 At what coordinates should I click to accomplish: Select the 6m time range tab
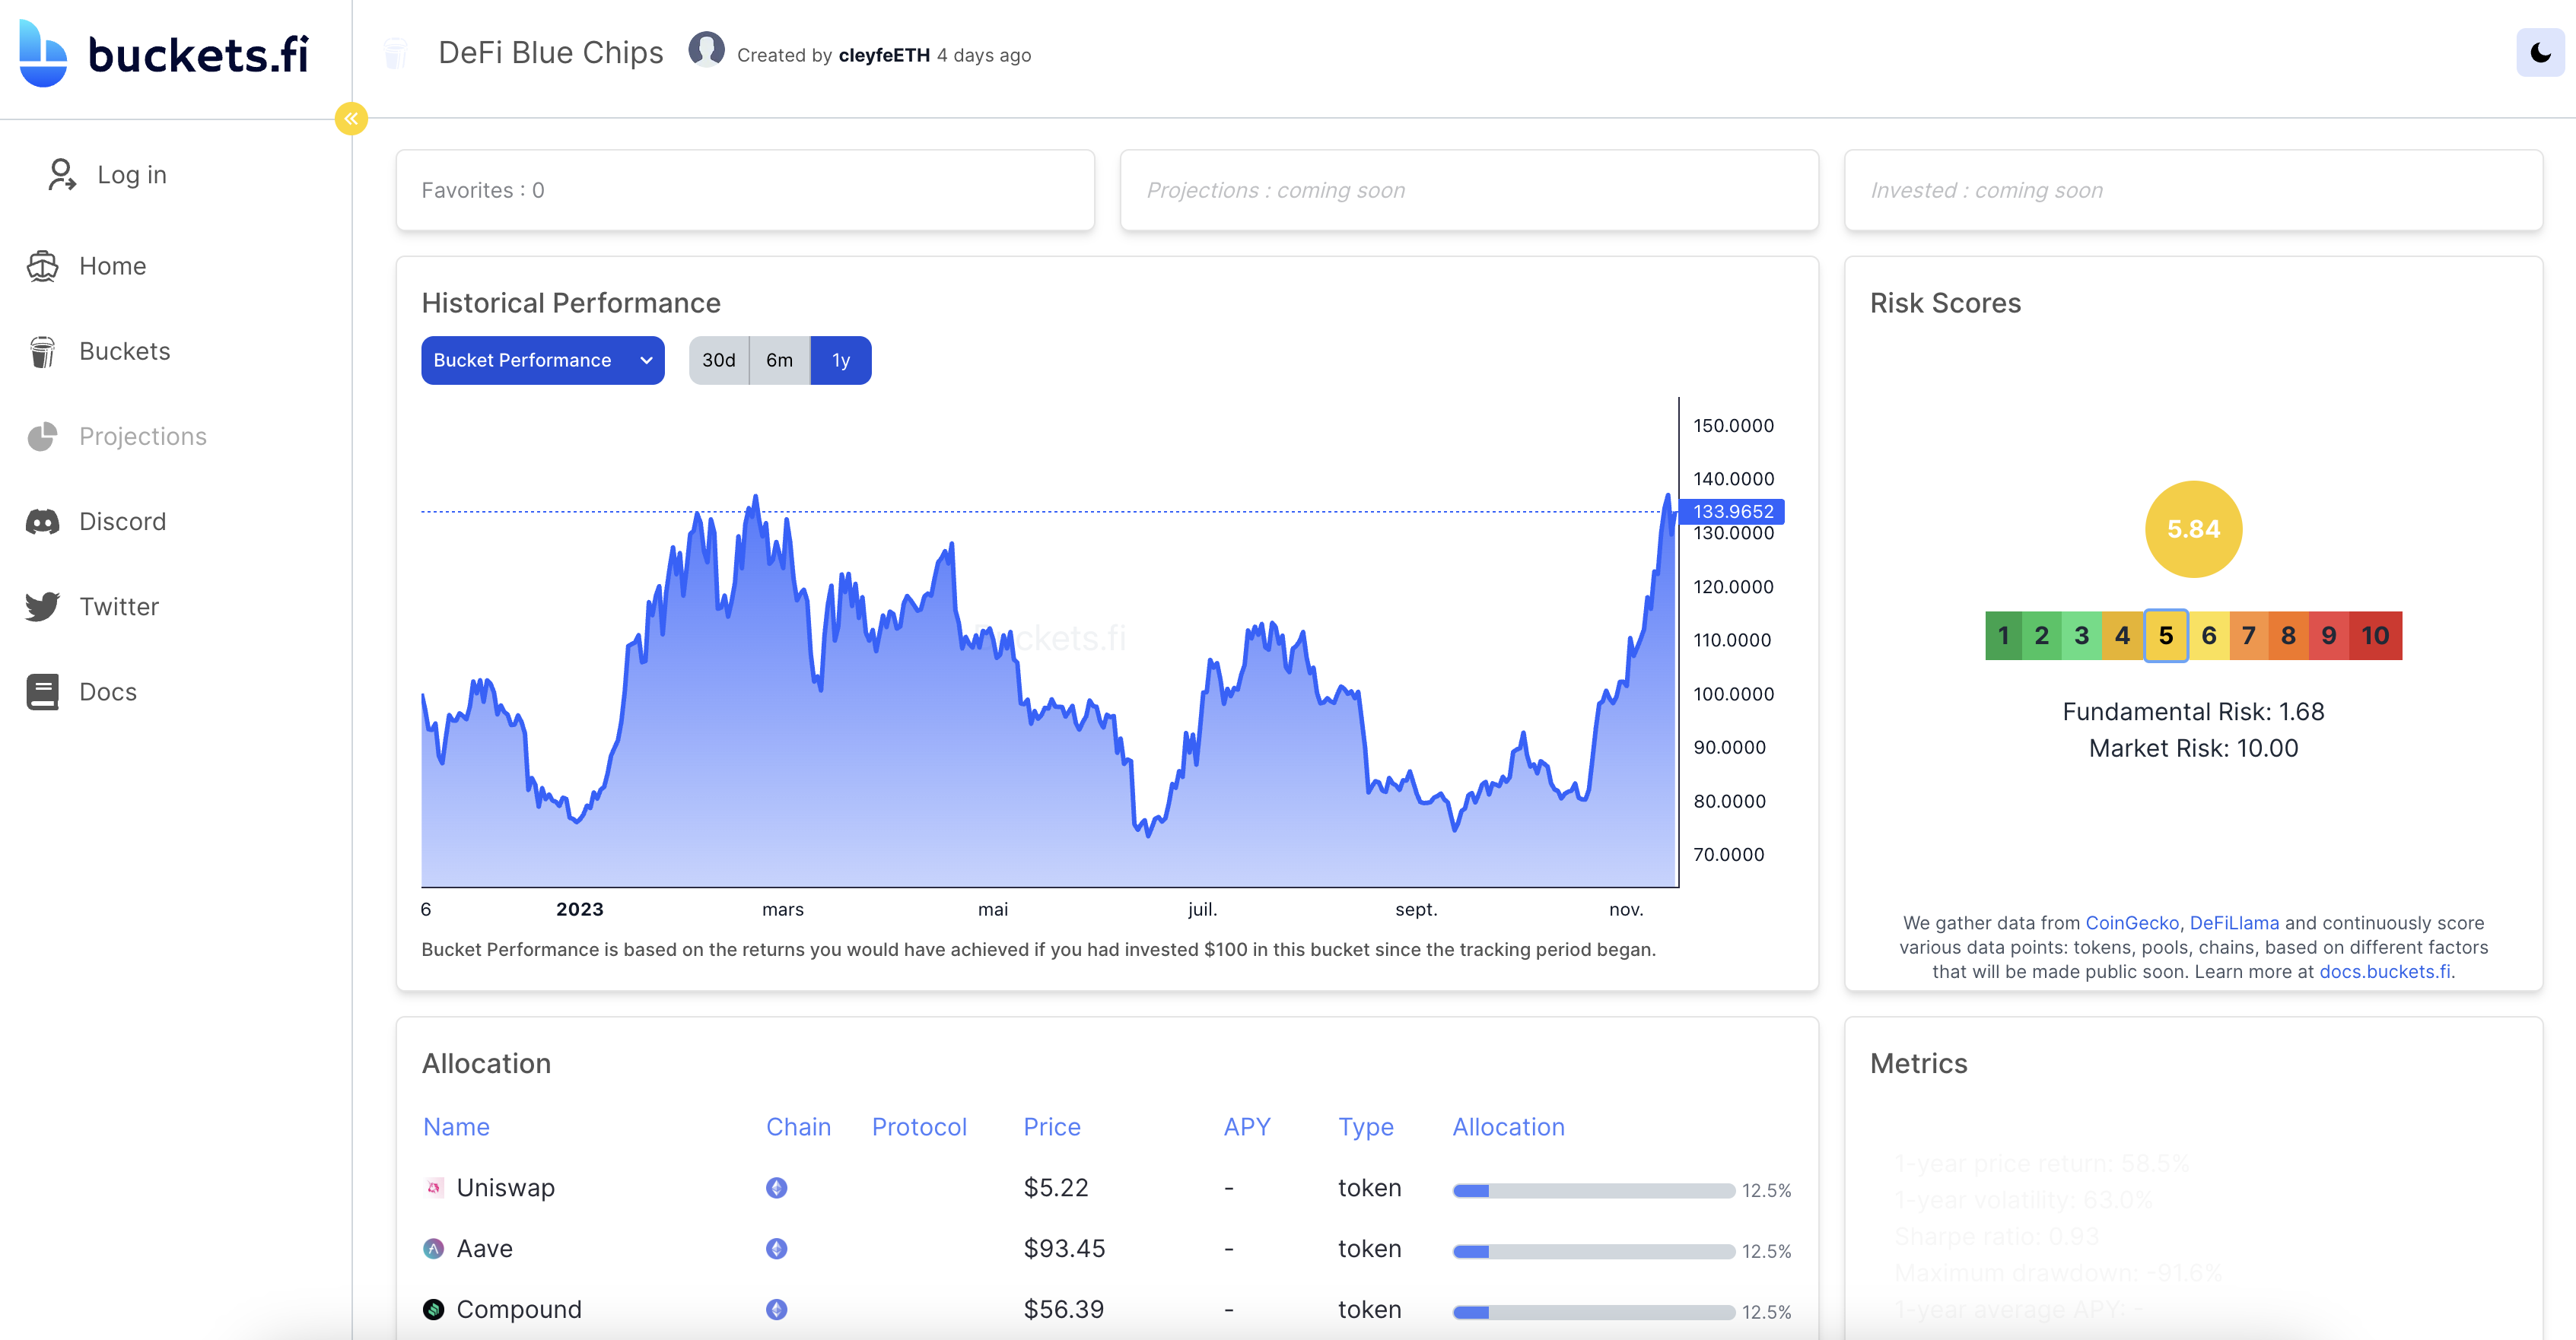pos(779,360)
